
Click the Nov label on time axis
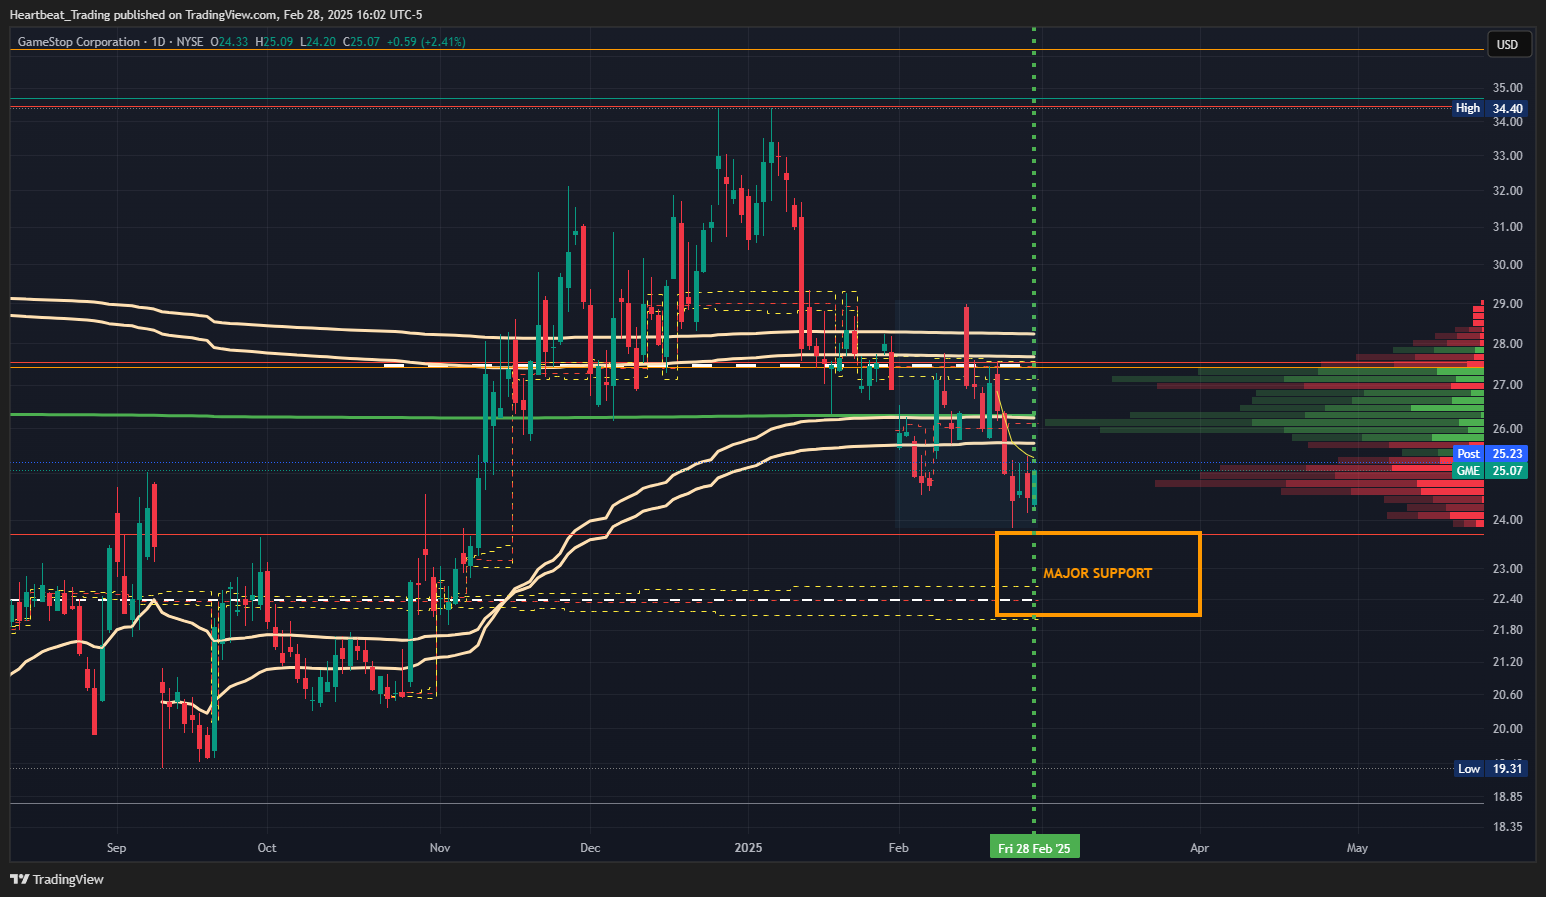tap(440, 848)
